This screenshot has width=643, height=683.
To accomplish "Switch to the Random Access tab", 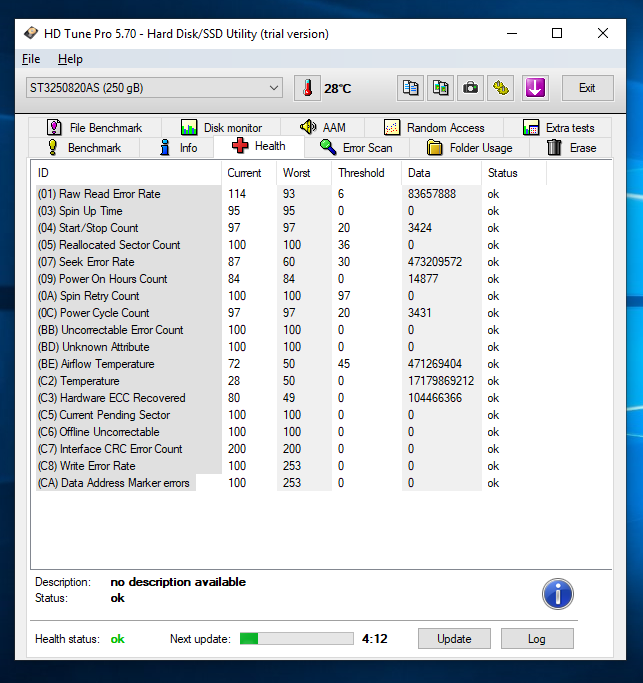I will (x=434, y=128).
